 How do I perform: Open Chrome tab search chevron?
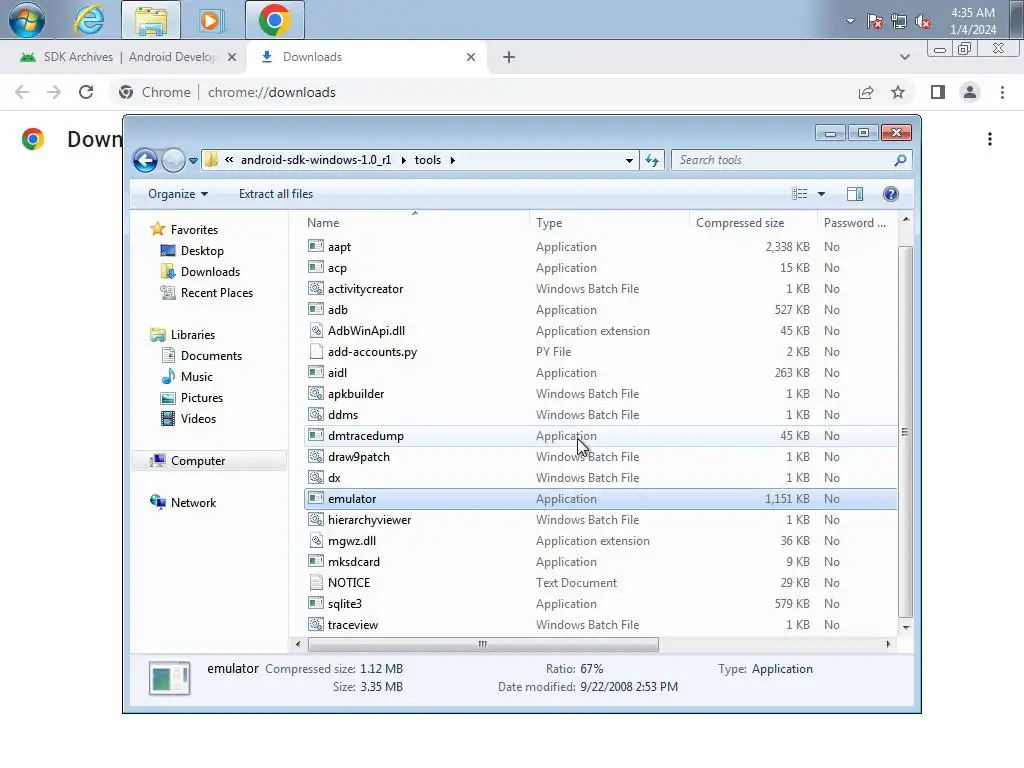coord(904,57)
